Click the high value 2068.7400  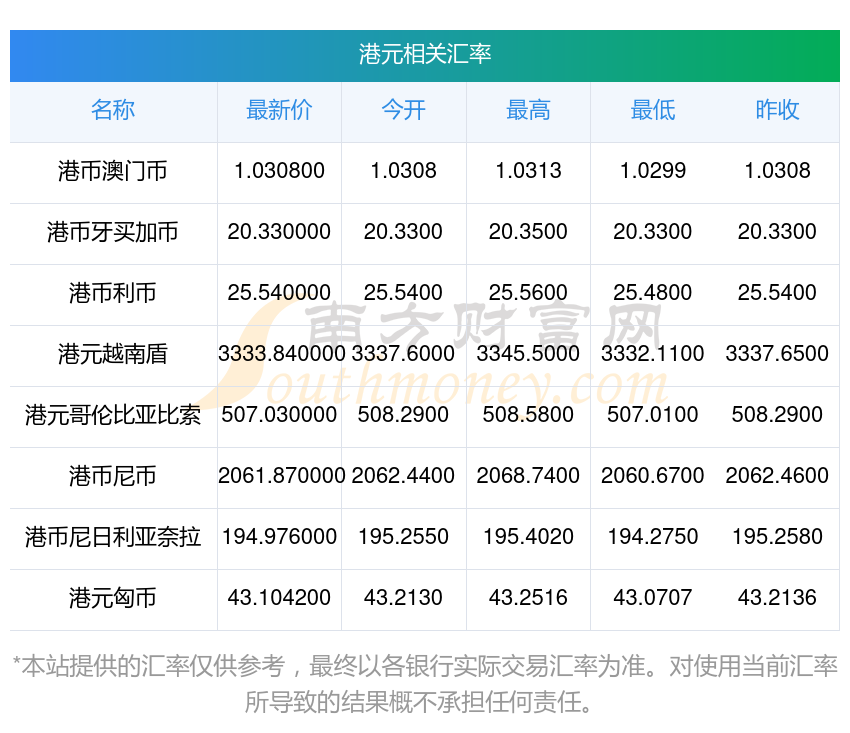click(x=528, y=476)
